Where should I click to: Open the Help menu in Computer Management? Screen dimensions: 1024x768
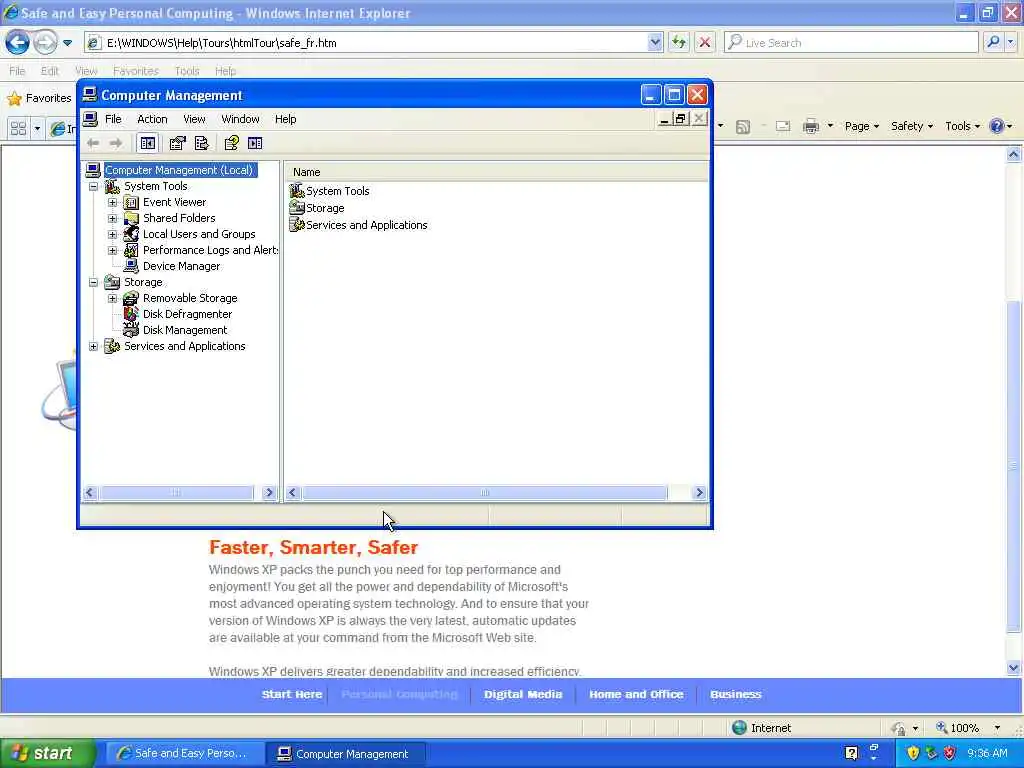click(x=285, y=119)
